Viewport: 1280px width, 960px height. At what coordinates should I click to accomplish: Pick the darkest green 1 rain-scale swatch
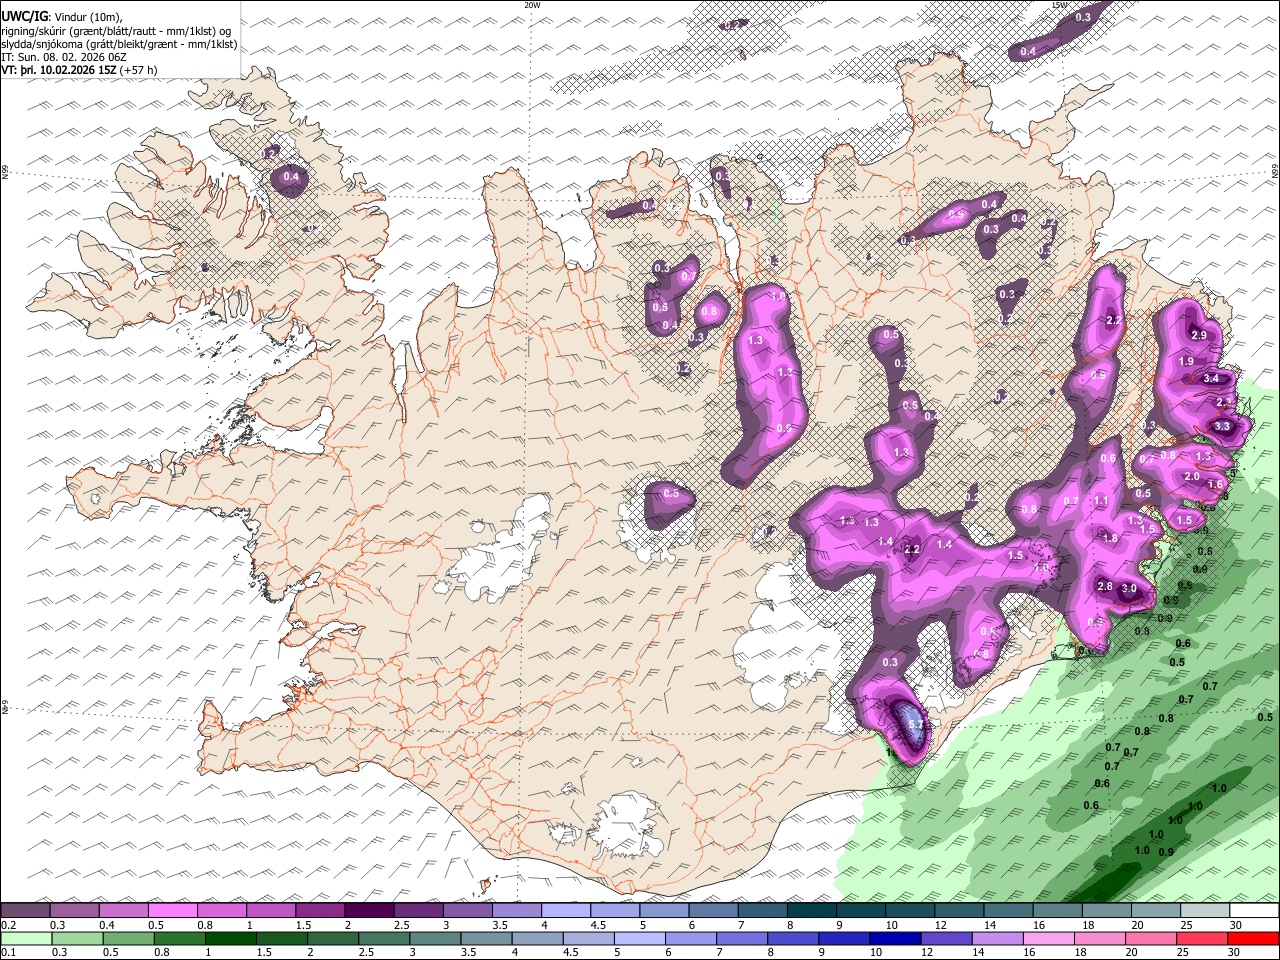pyautogui.click(x=231, y=938)
